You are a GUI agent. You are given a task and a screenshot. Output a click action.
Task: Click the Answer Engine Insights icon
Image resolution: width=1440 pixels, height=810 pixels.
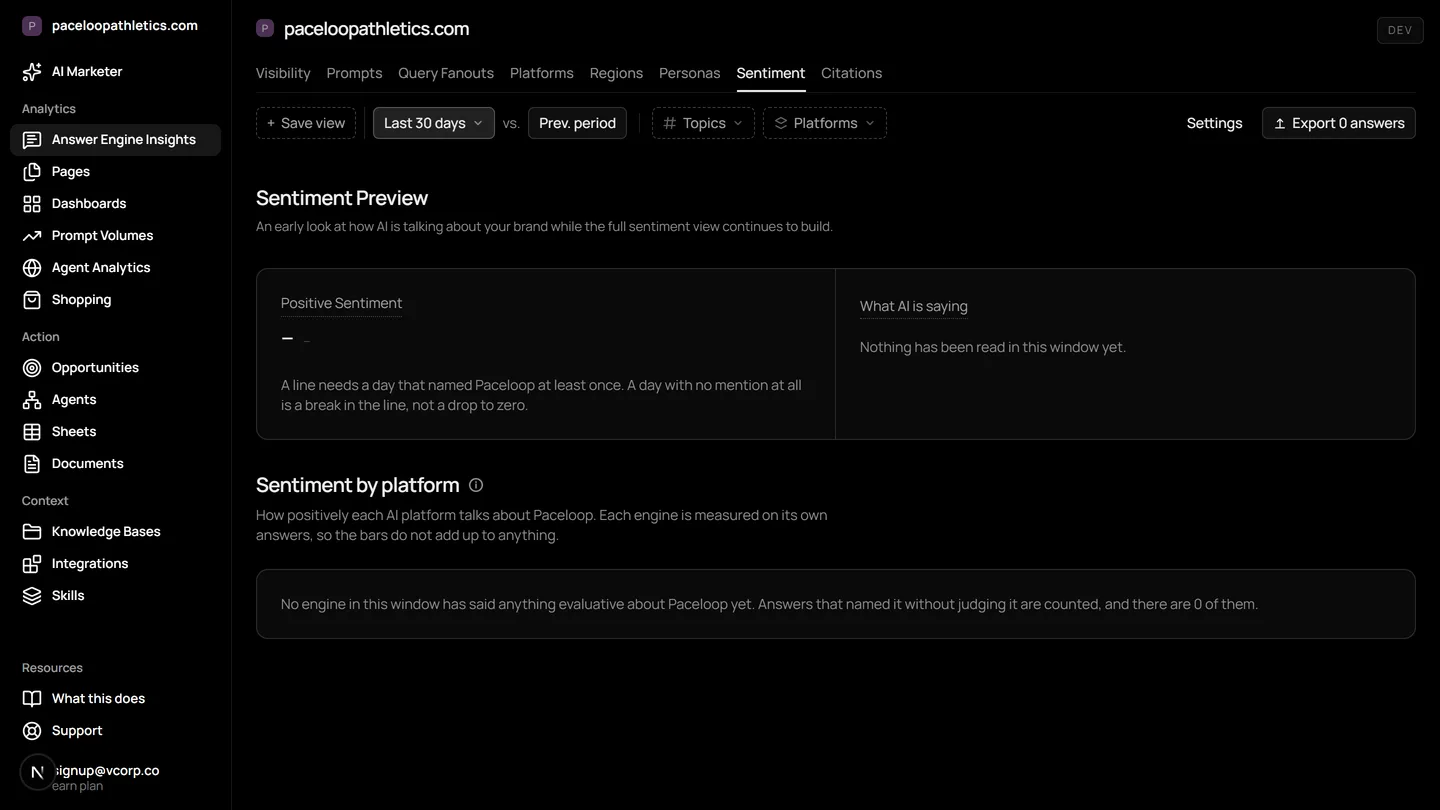click(32, 140)
